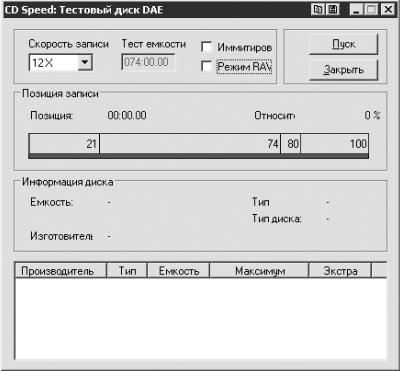Start the test with the Пуск button
This screenshot has width=400, height=371.
[344, 44]
